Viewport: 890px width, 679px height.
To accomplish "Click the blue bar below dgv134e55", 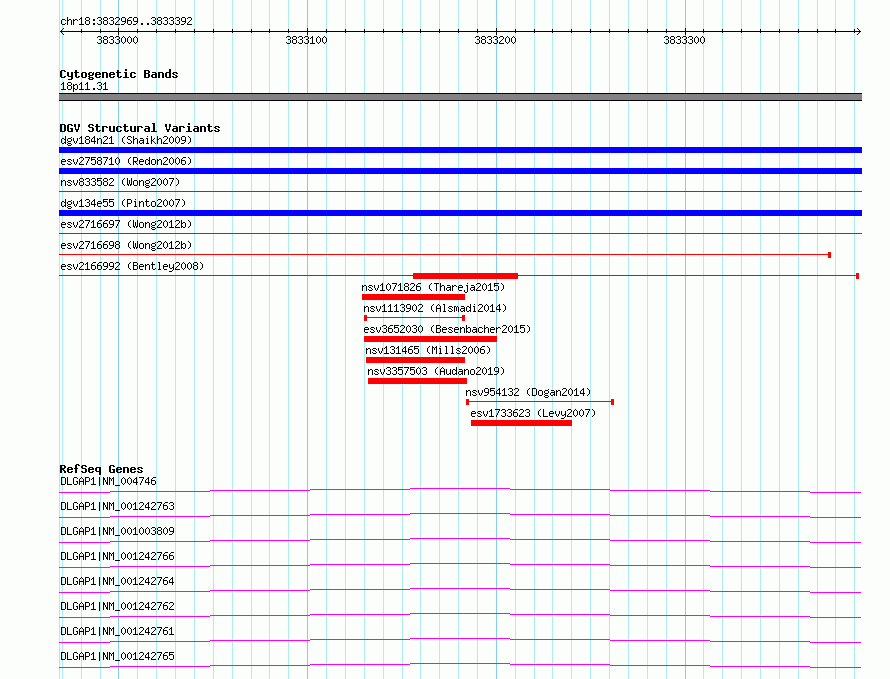I will [x=460, y=213].
